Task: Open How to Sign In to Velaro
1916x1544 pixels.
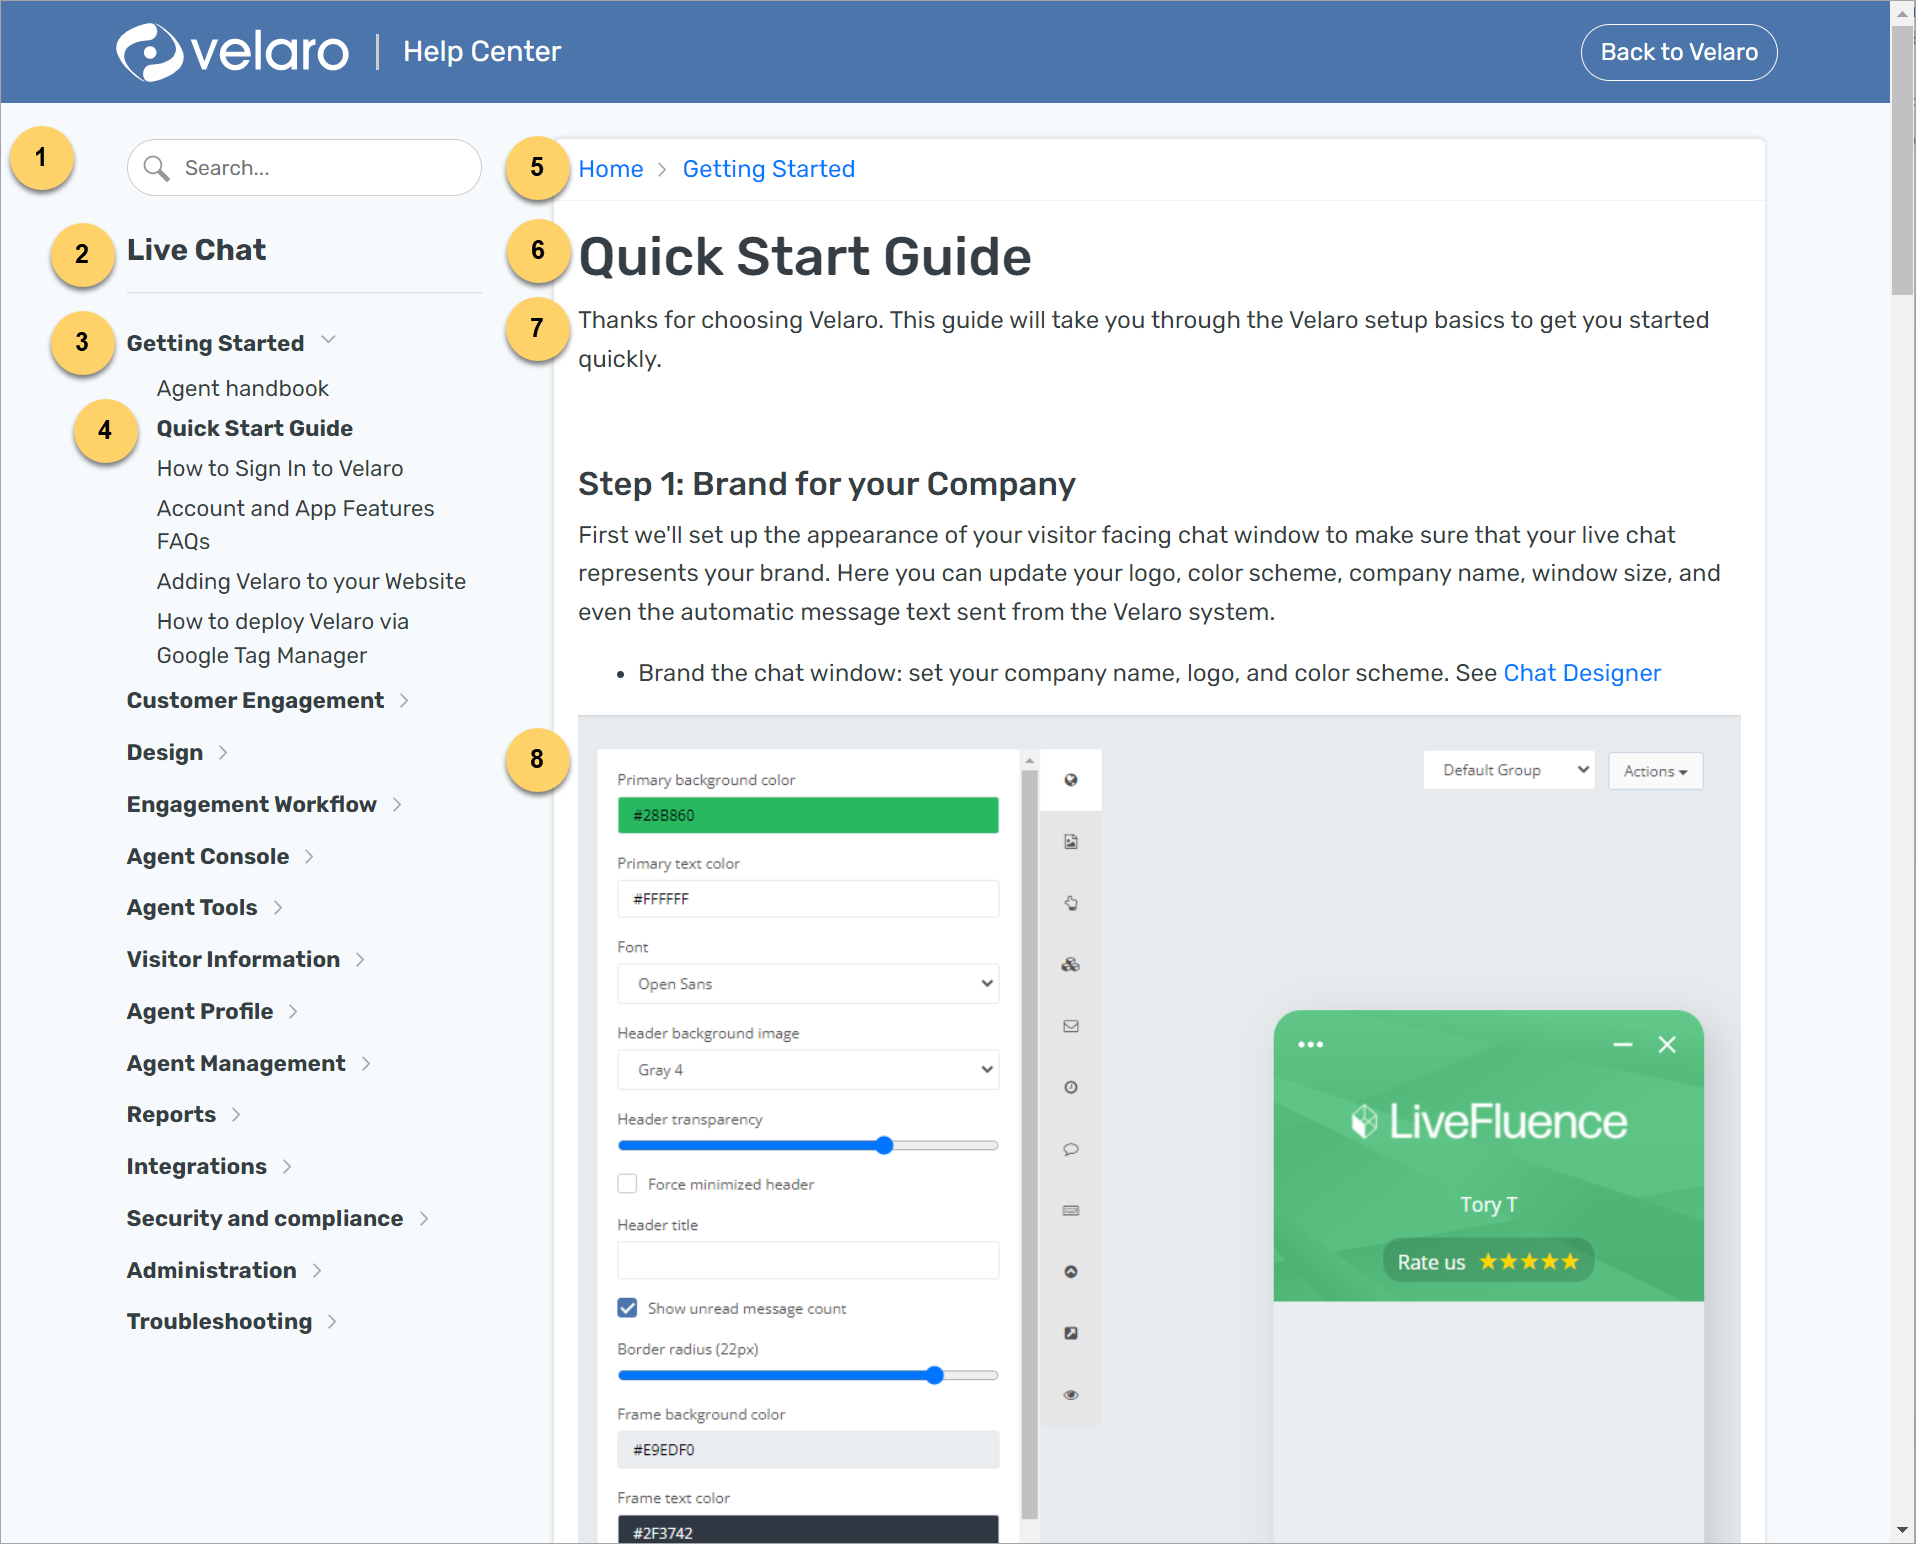Action: (x=279, y=468)
